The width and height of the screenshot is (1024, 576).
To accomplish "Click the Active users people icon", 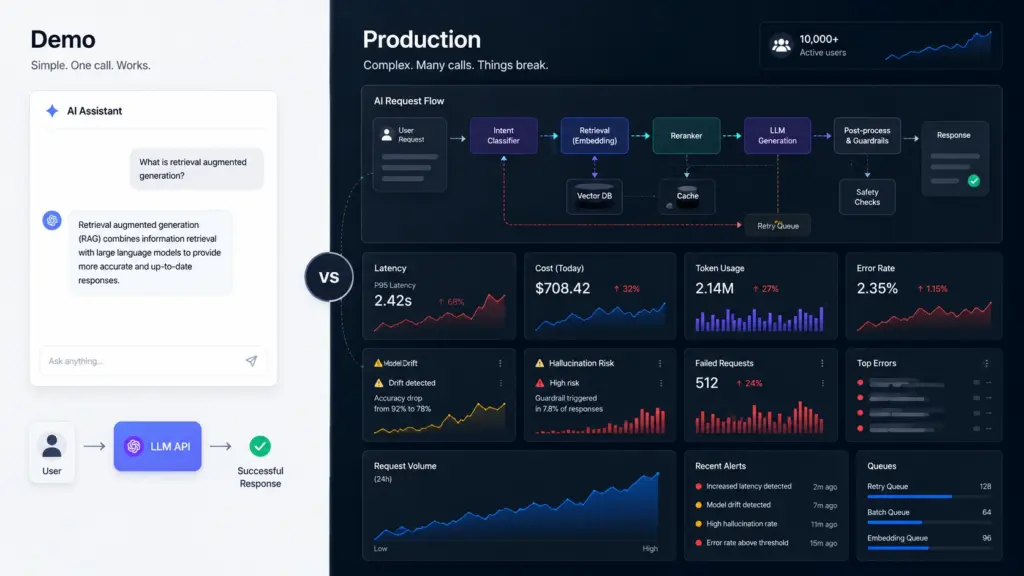I will coord(781,45).
